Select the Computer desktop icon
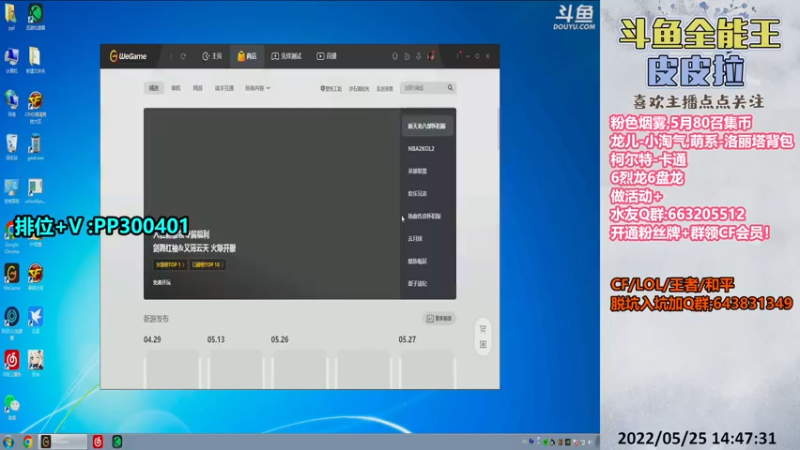800x450 pixels. click(x=11, y=60)
